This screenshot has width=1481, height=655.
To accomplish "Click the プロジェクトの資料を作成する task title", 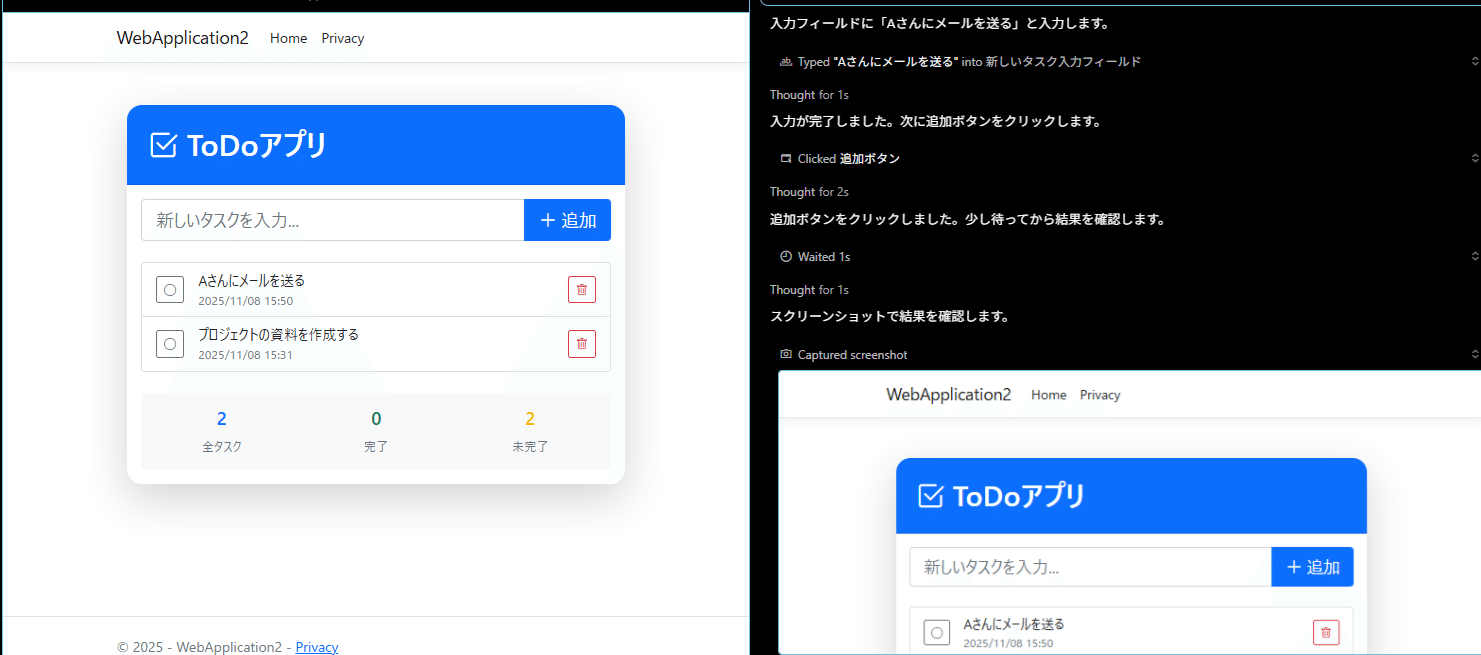I will coord(278,335).
